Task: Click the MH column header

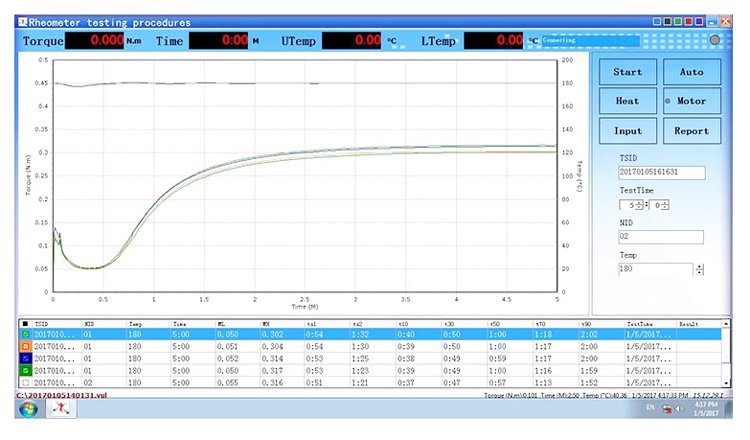Action: (266, 324)
